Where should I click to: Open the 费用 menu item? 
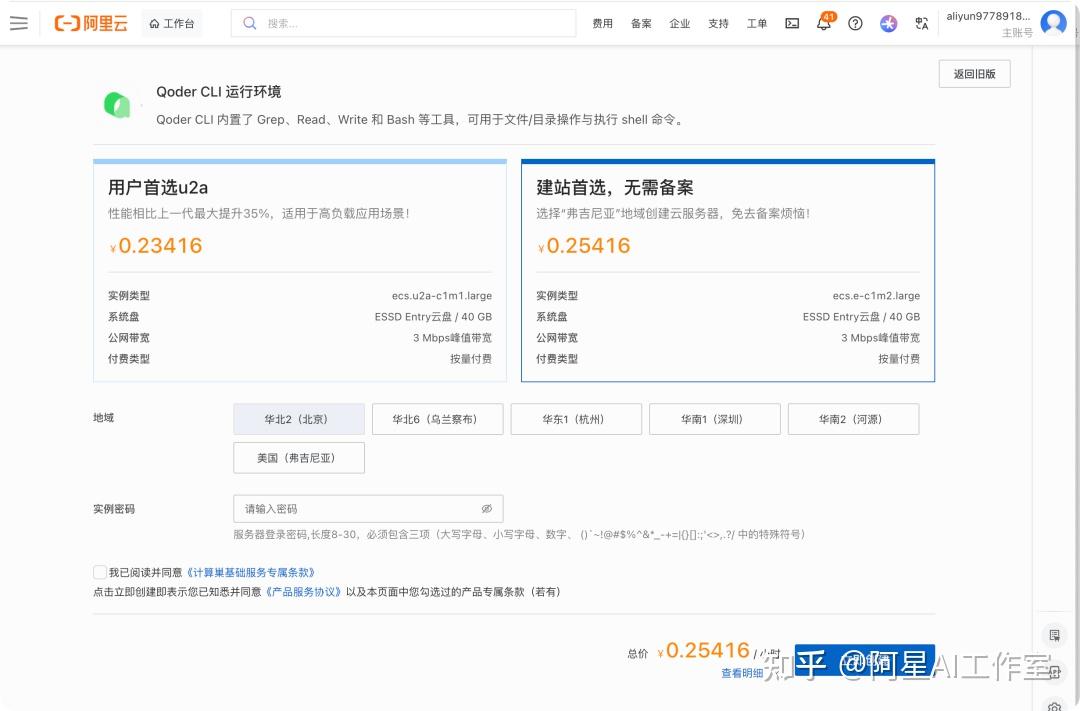point(602,23)
